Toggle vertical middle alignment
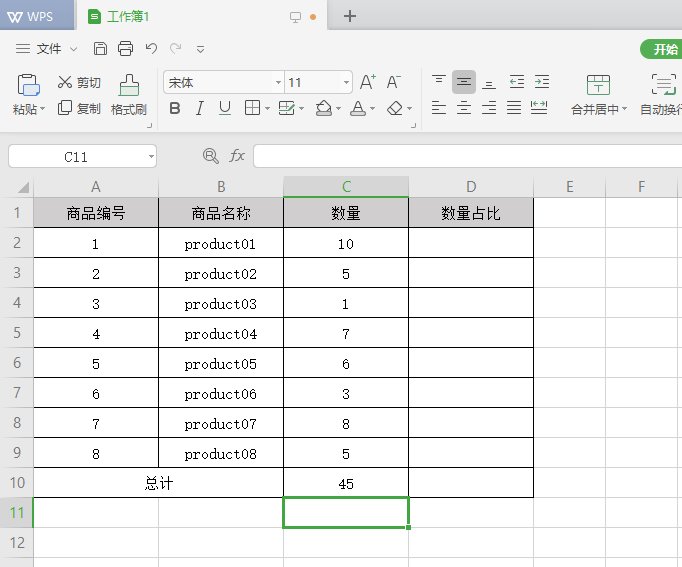 click(x=464, y=82)
